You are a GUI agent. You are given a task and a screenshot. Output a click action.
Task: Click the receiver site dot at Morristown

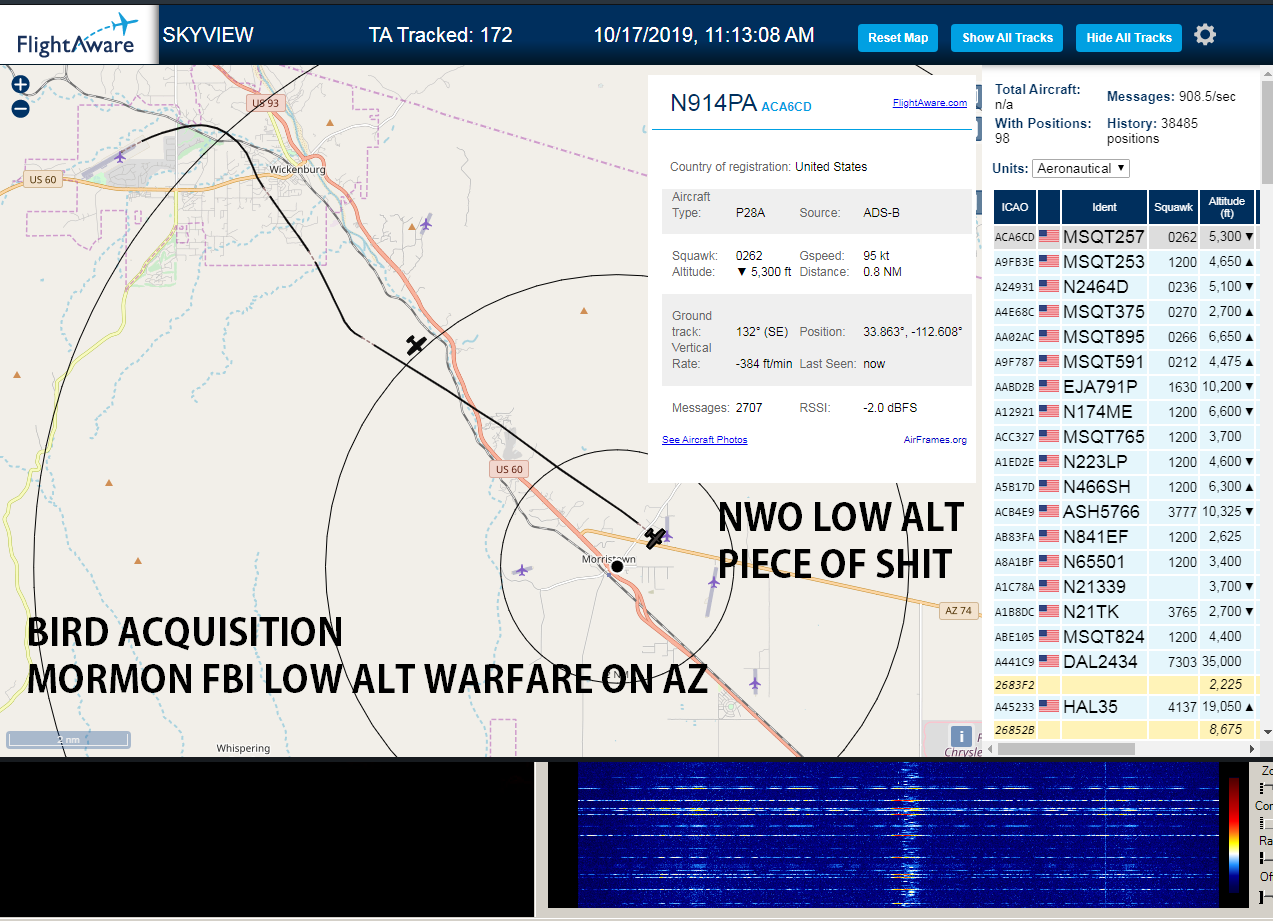tap(617, 566)
